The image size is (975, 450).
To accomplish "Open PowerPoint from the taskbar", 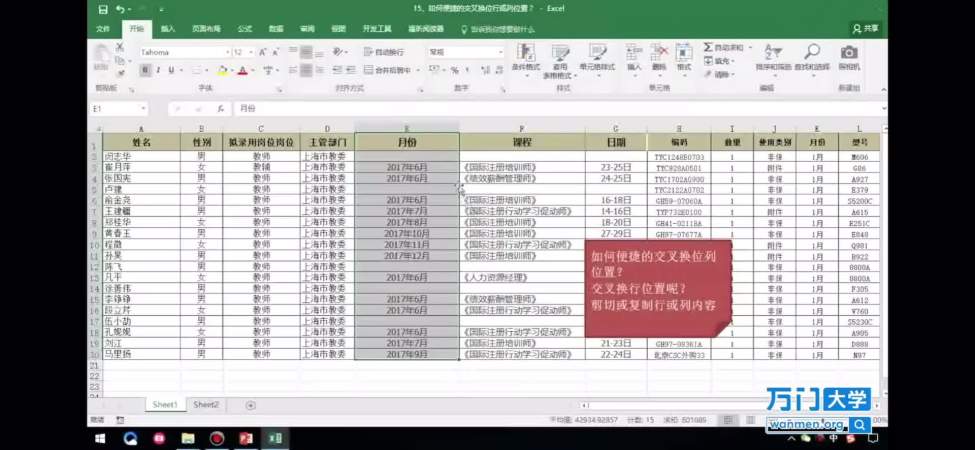I will [x=246, y=439].
